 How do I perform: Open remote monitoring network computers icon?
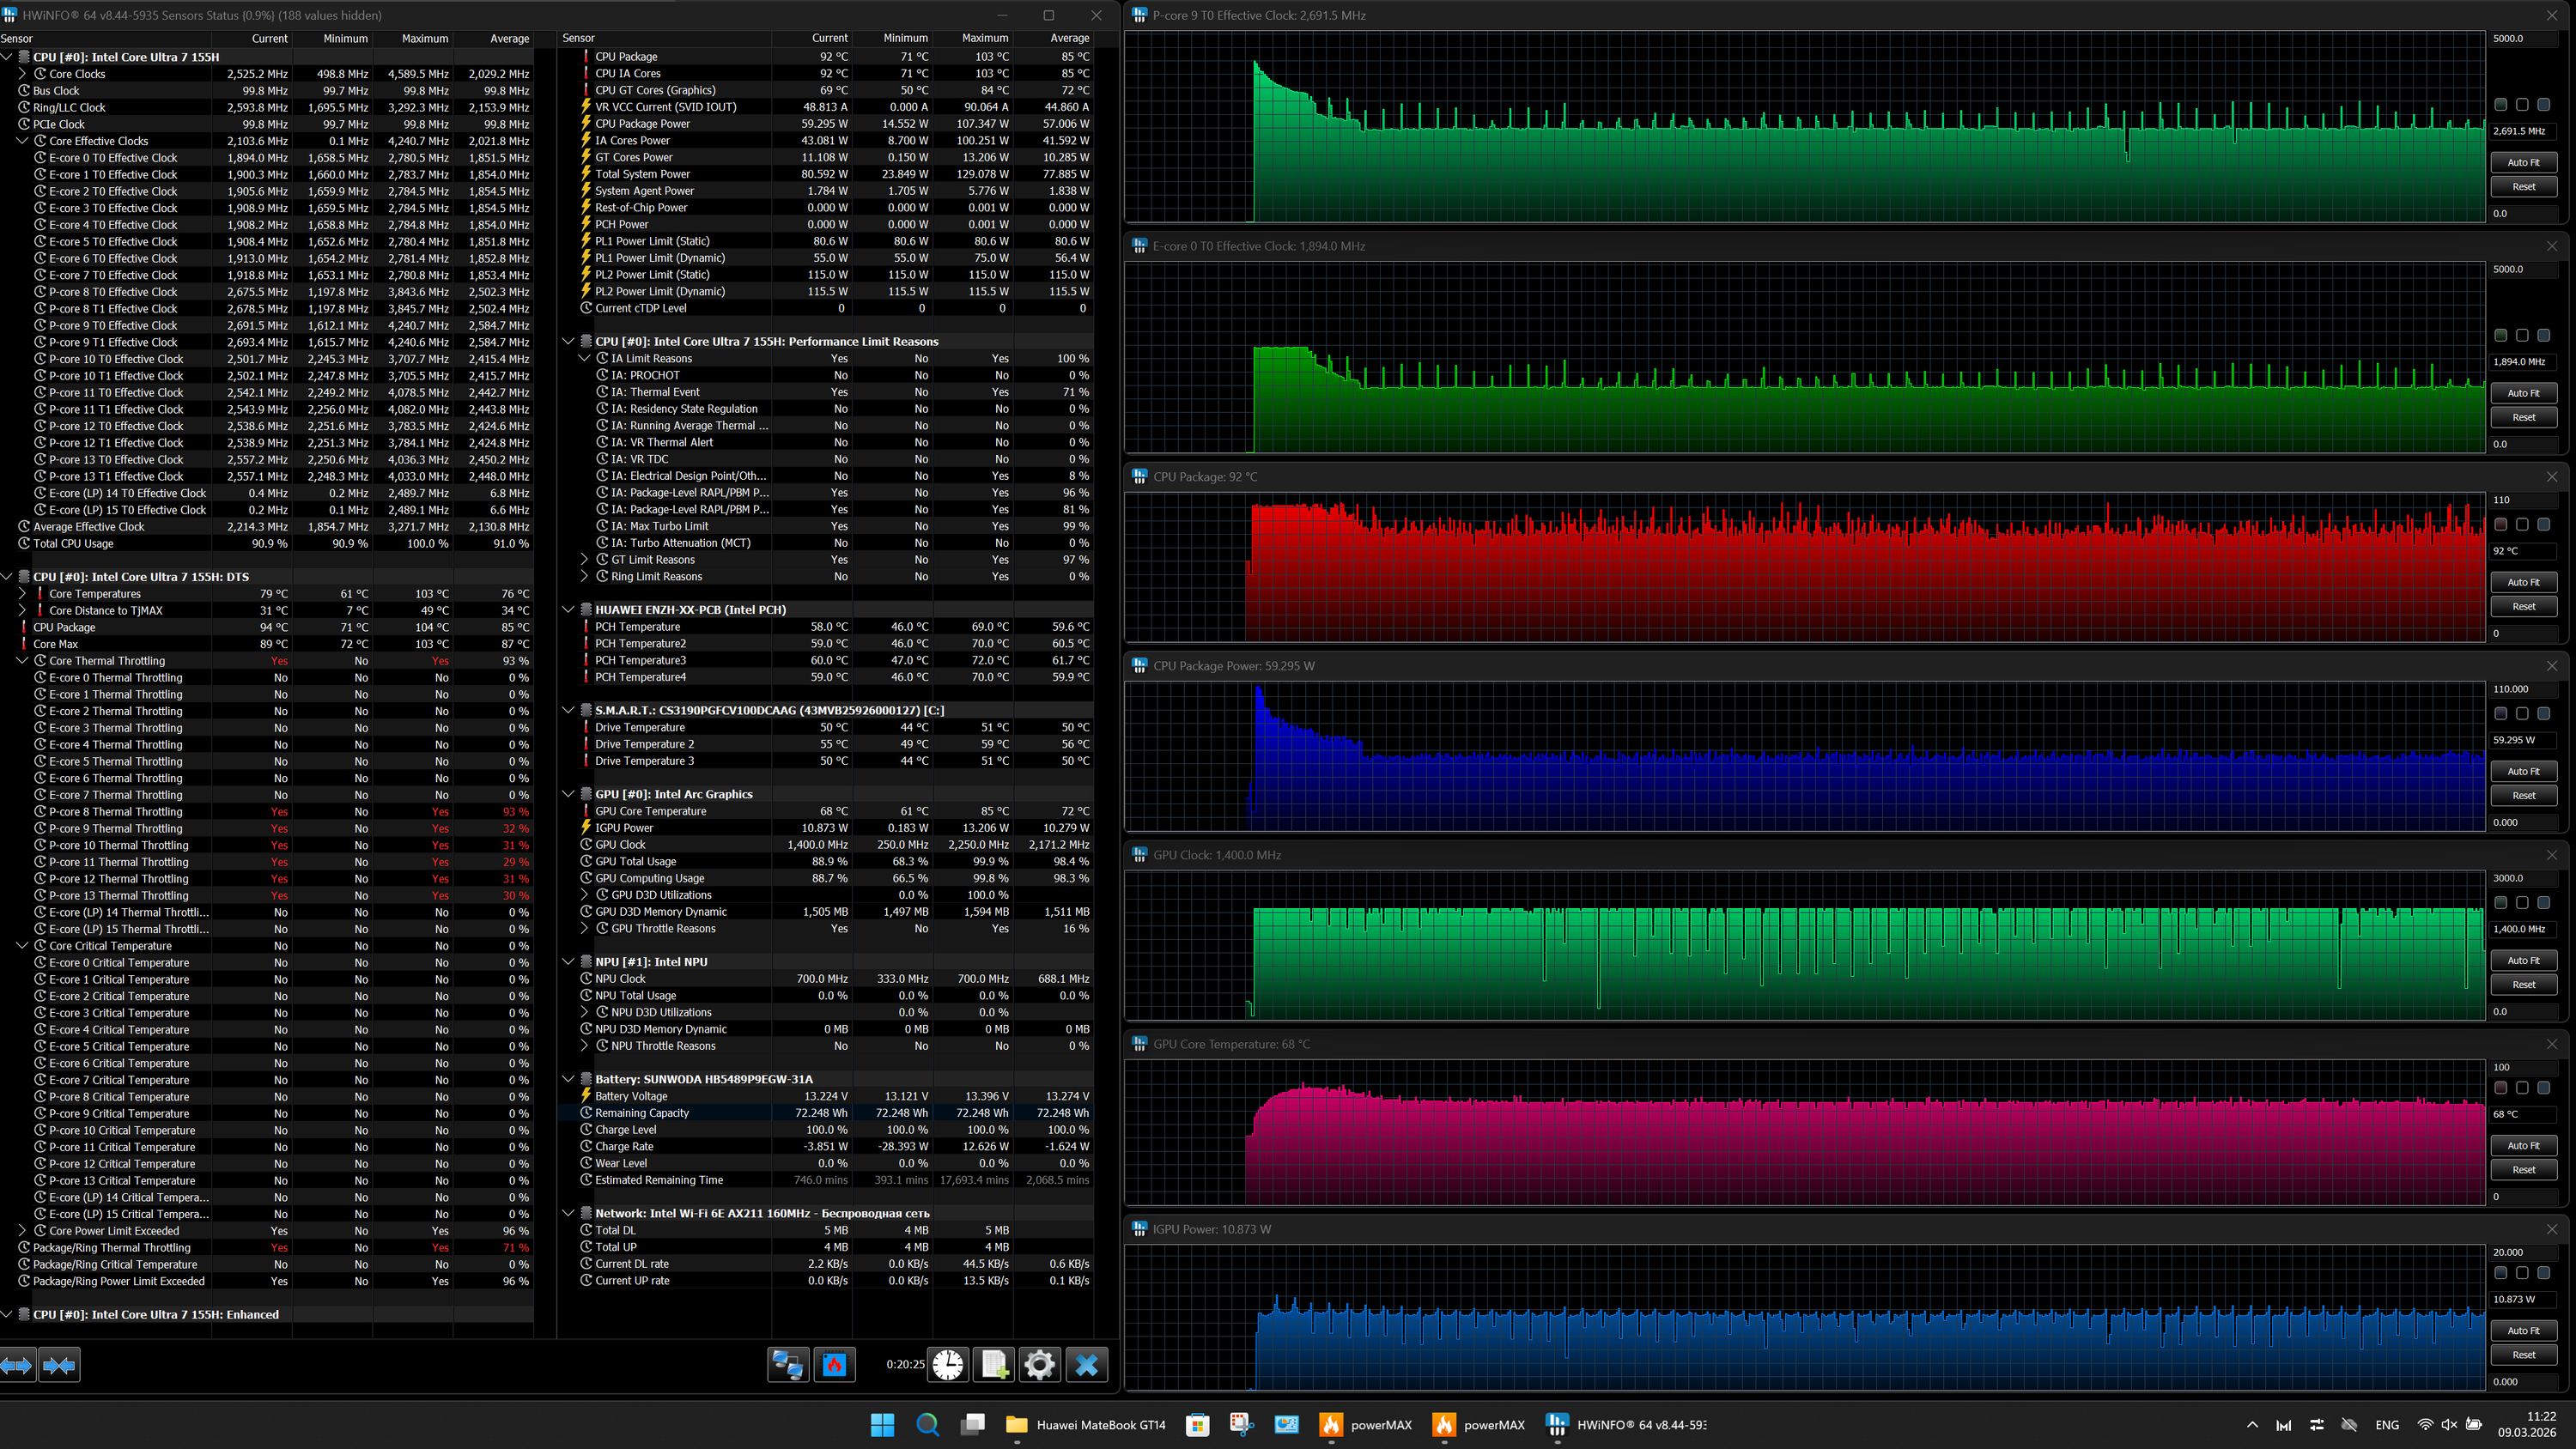[788, 1365]
